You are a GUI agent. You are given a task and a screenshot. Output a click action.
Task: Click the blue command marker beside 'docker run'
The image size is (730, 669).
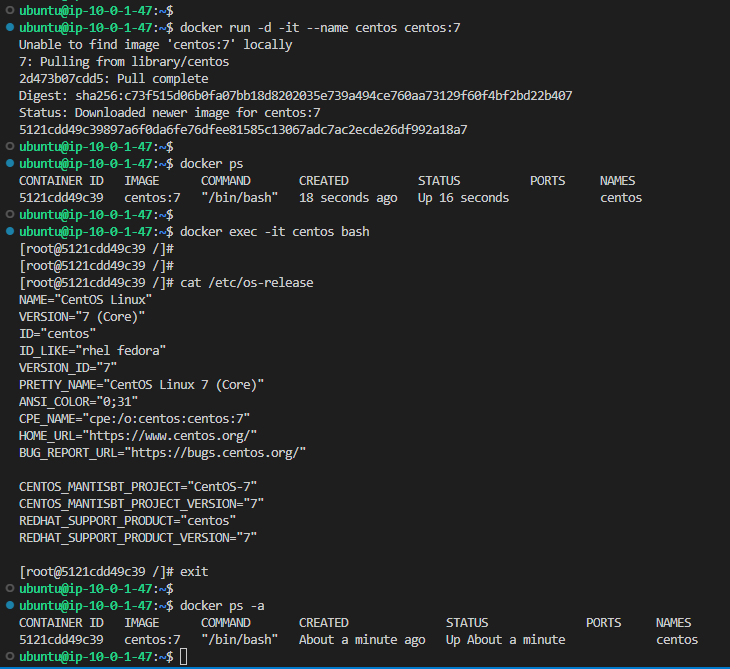tap(10, 27)
